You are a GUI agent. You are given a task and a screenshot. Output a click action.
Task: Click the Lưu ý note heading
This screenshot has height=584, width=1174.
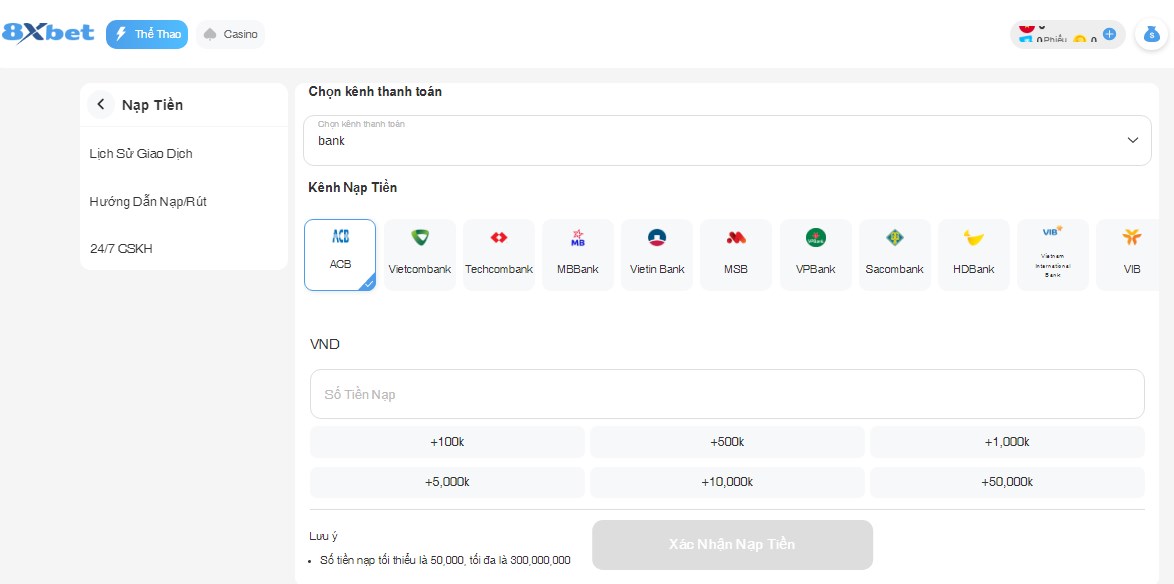pyautogui.click(x=323, y=536)
